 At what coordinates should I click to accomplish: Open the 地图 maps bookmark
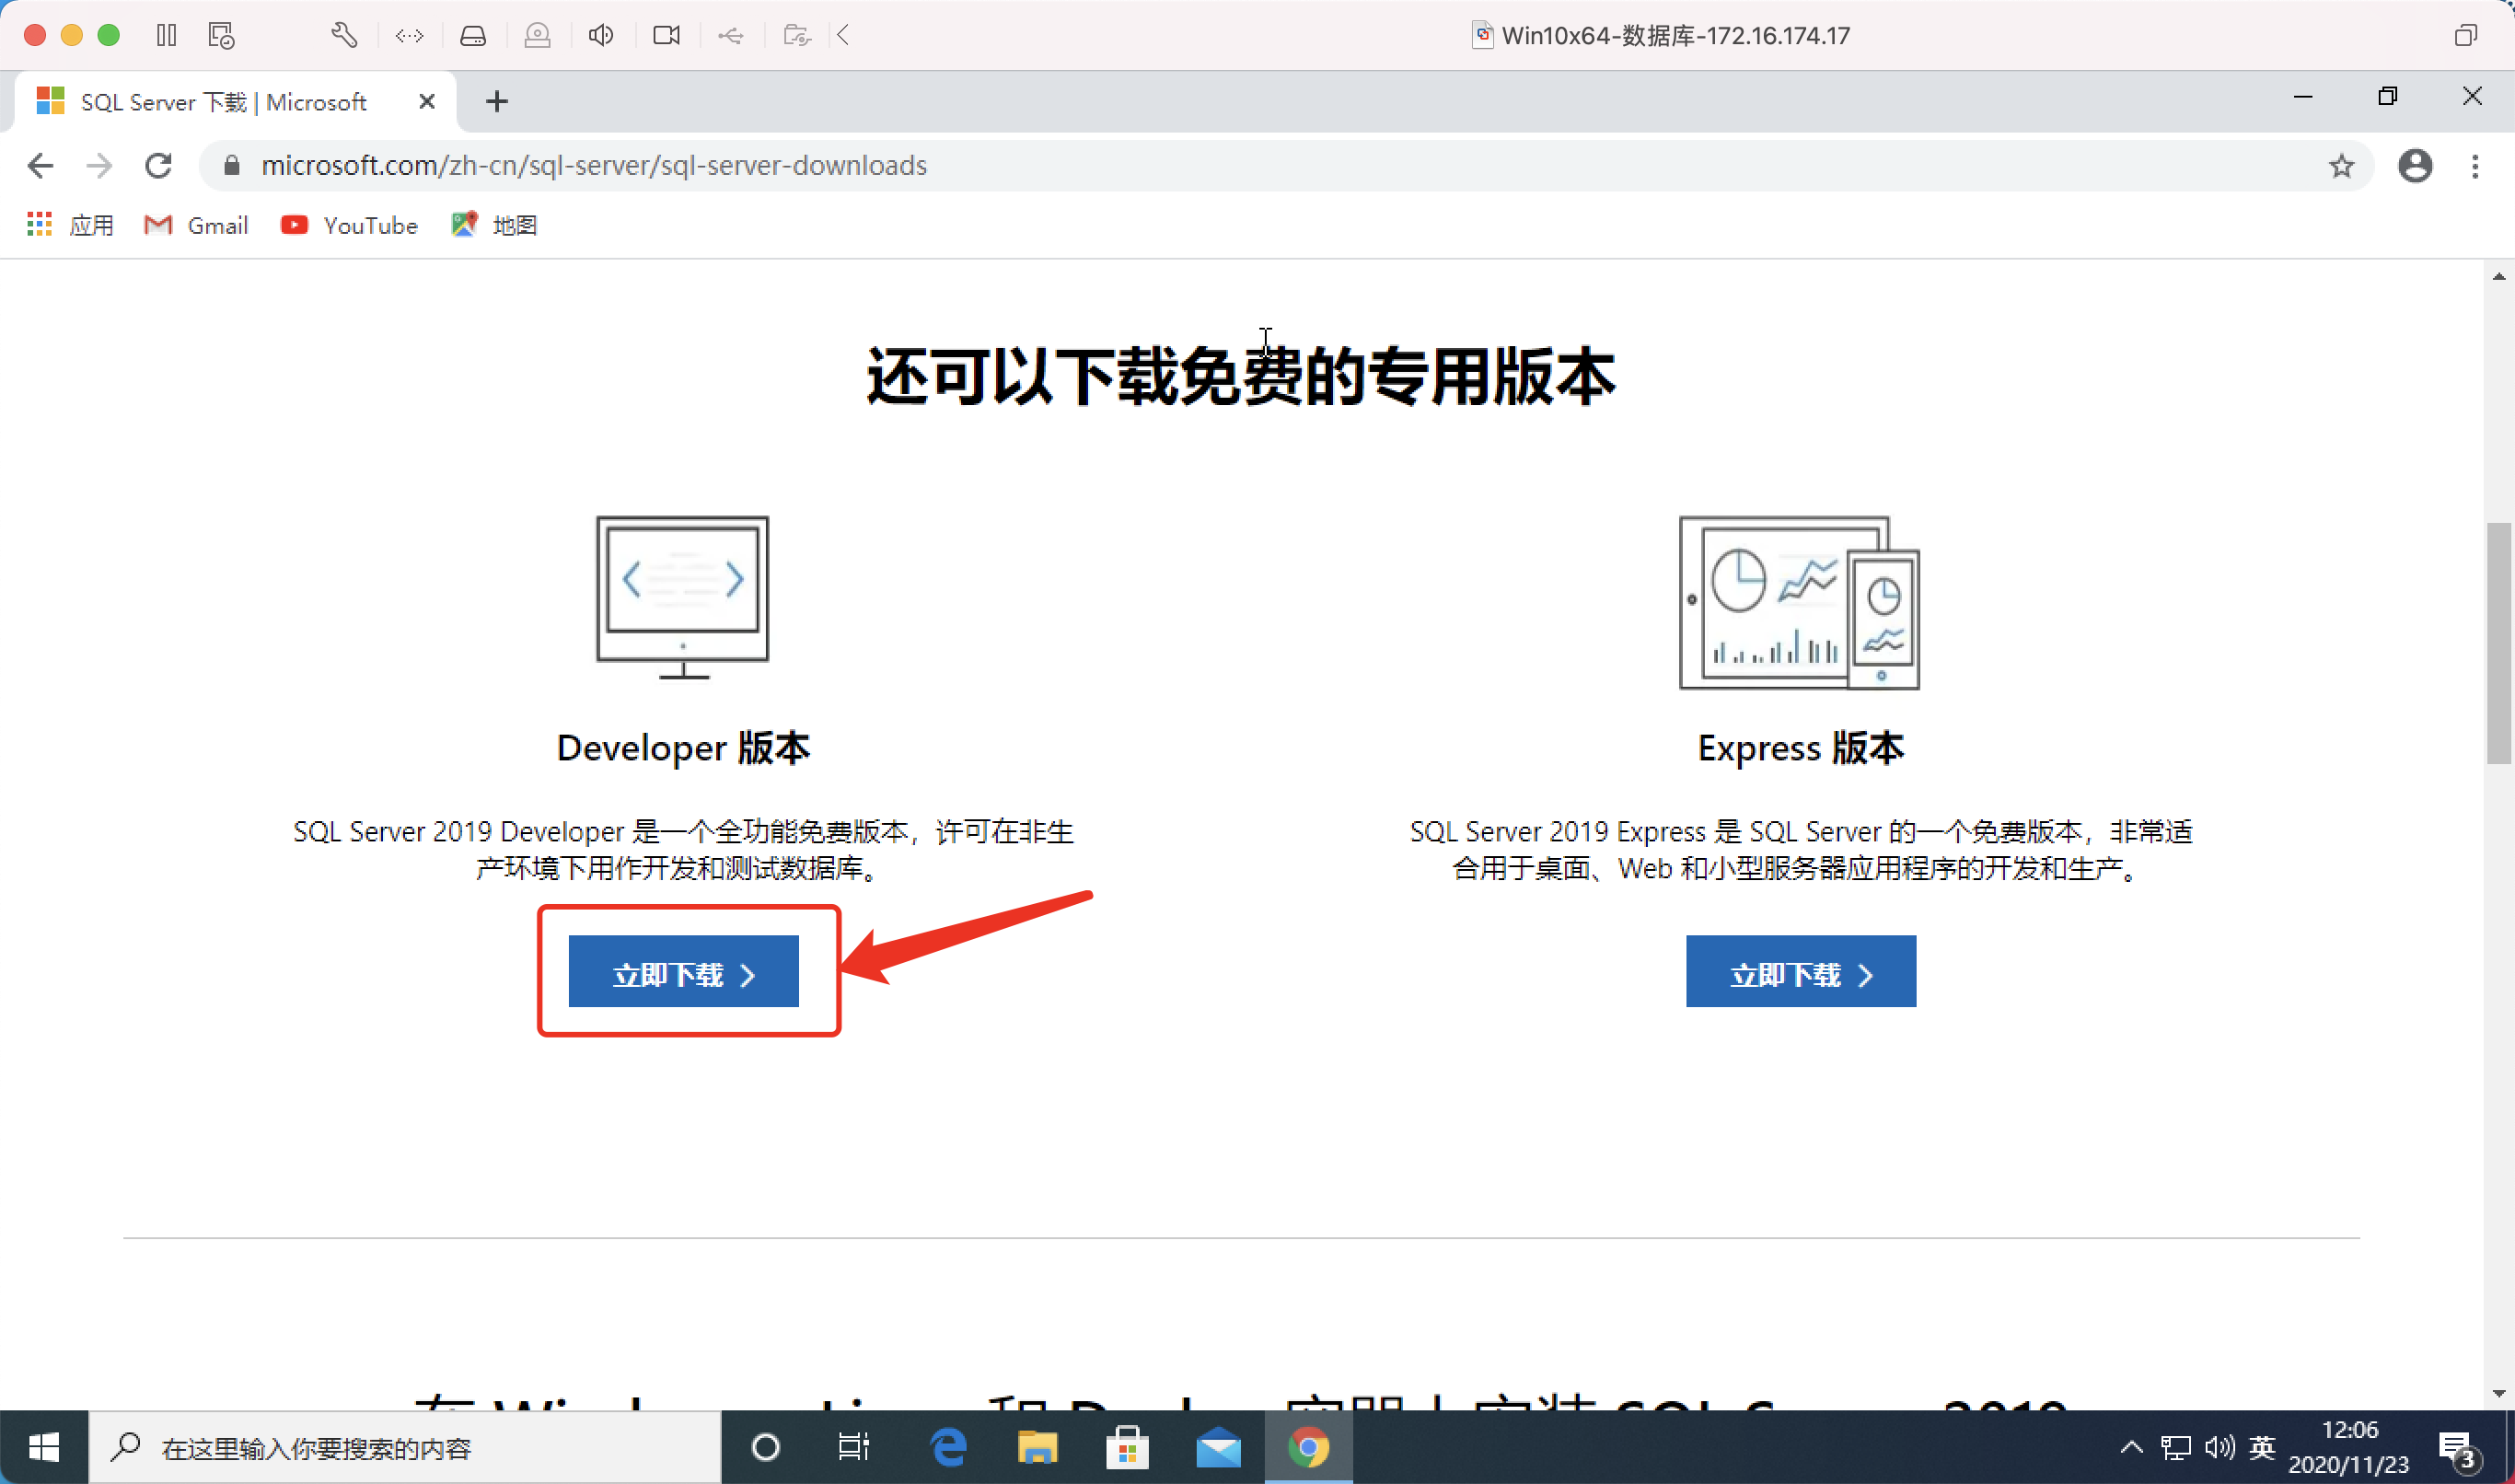(x=494, y=226)
